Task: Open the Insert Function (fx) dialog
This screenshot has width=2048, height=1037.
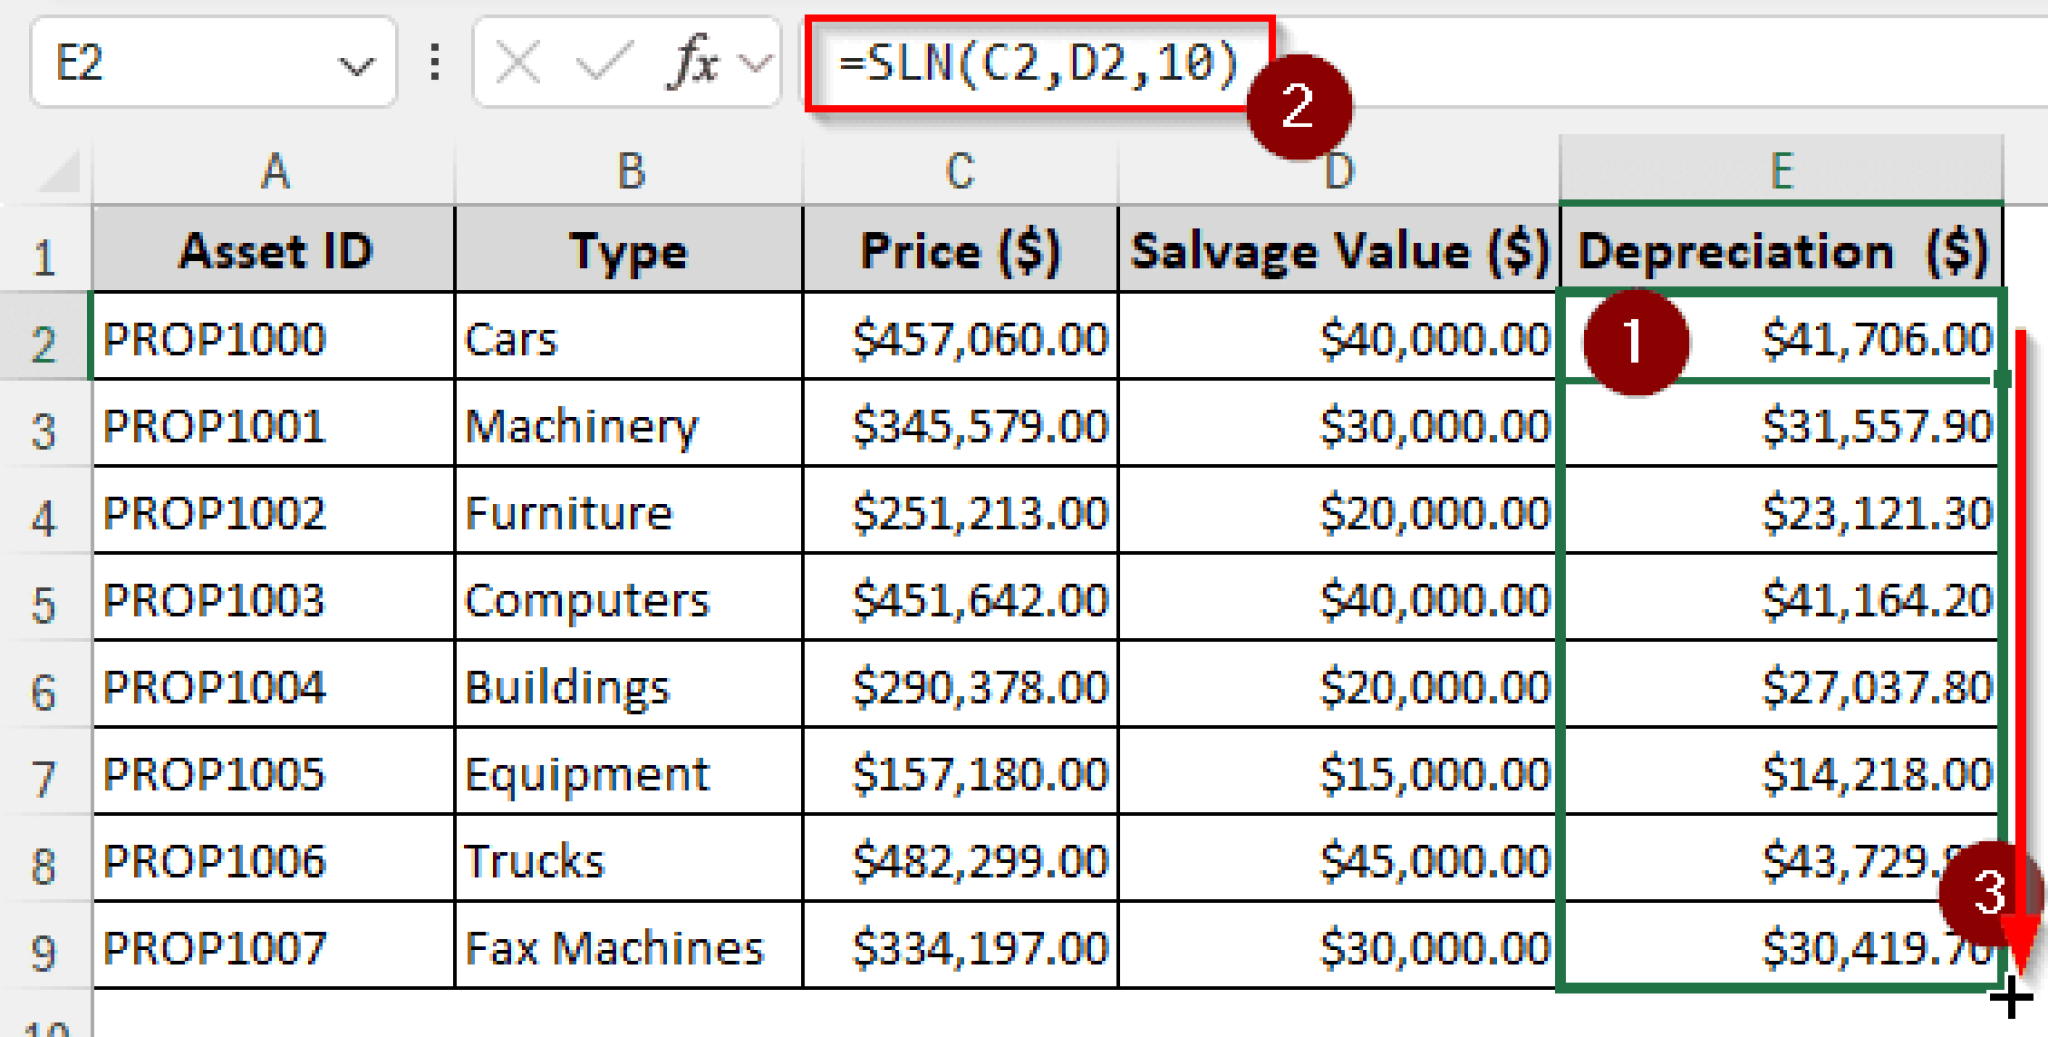Action: pyautogui.click(x=694, y=62)
